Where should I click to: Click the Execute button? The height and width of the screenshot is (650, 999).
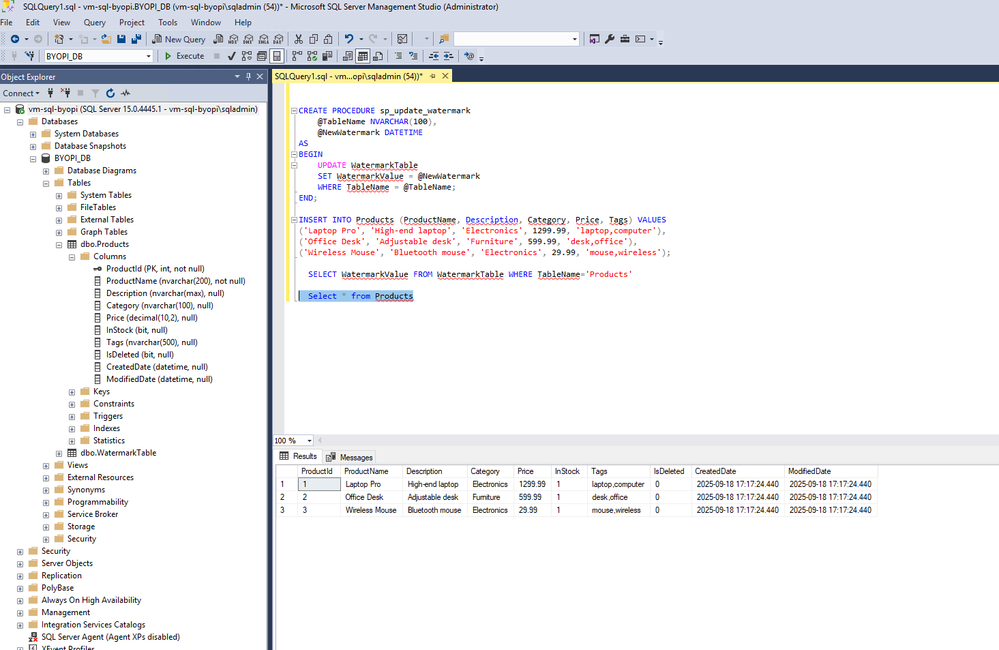(184, 56)
